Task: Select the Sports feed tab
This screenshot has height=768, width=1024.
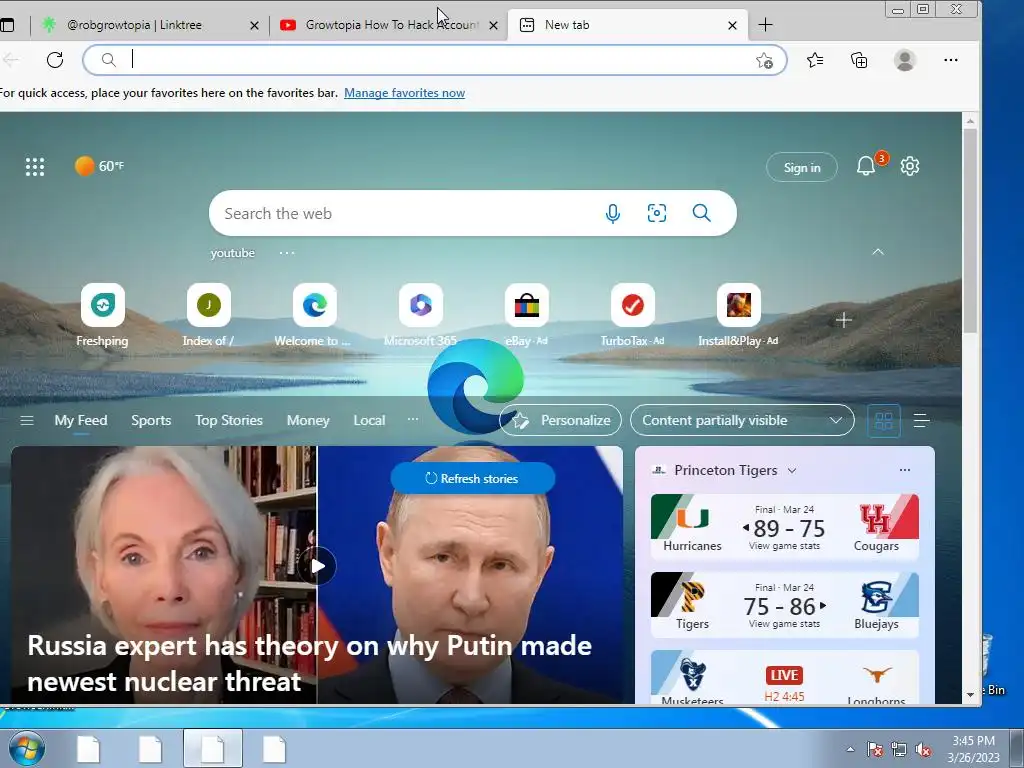Action: [151, 421]
